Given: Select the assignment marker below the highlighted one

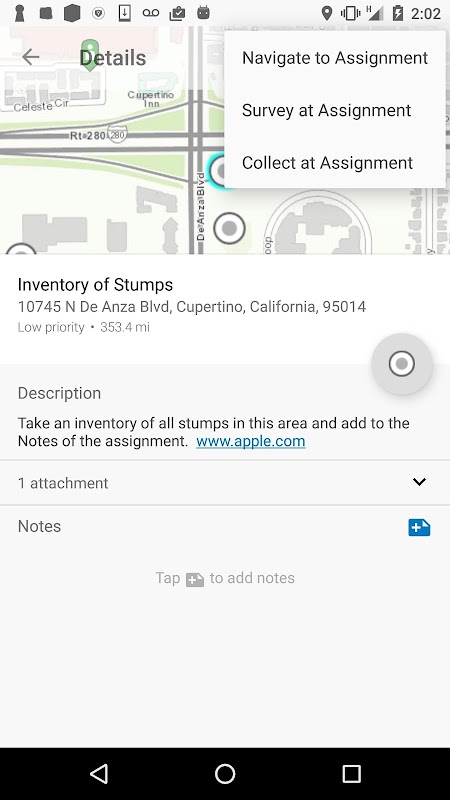Looking at the screenshot, I should (x=229, y=228).
